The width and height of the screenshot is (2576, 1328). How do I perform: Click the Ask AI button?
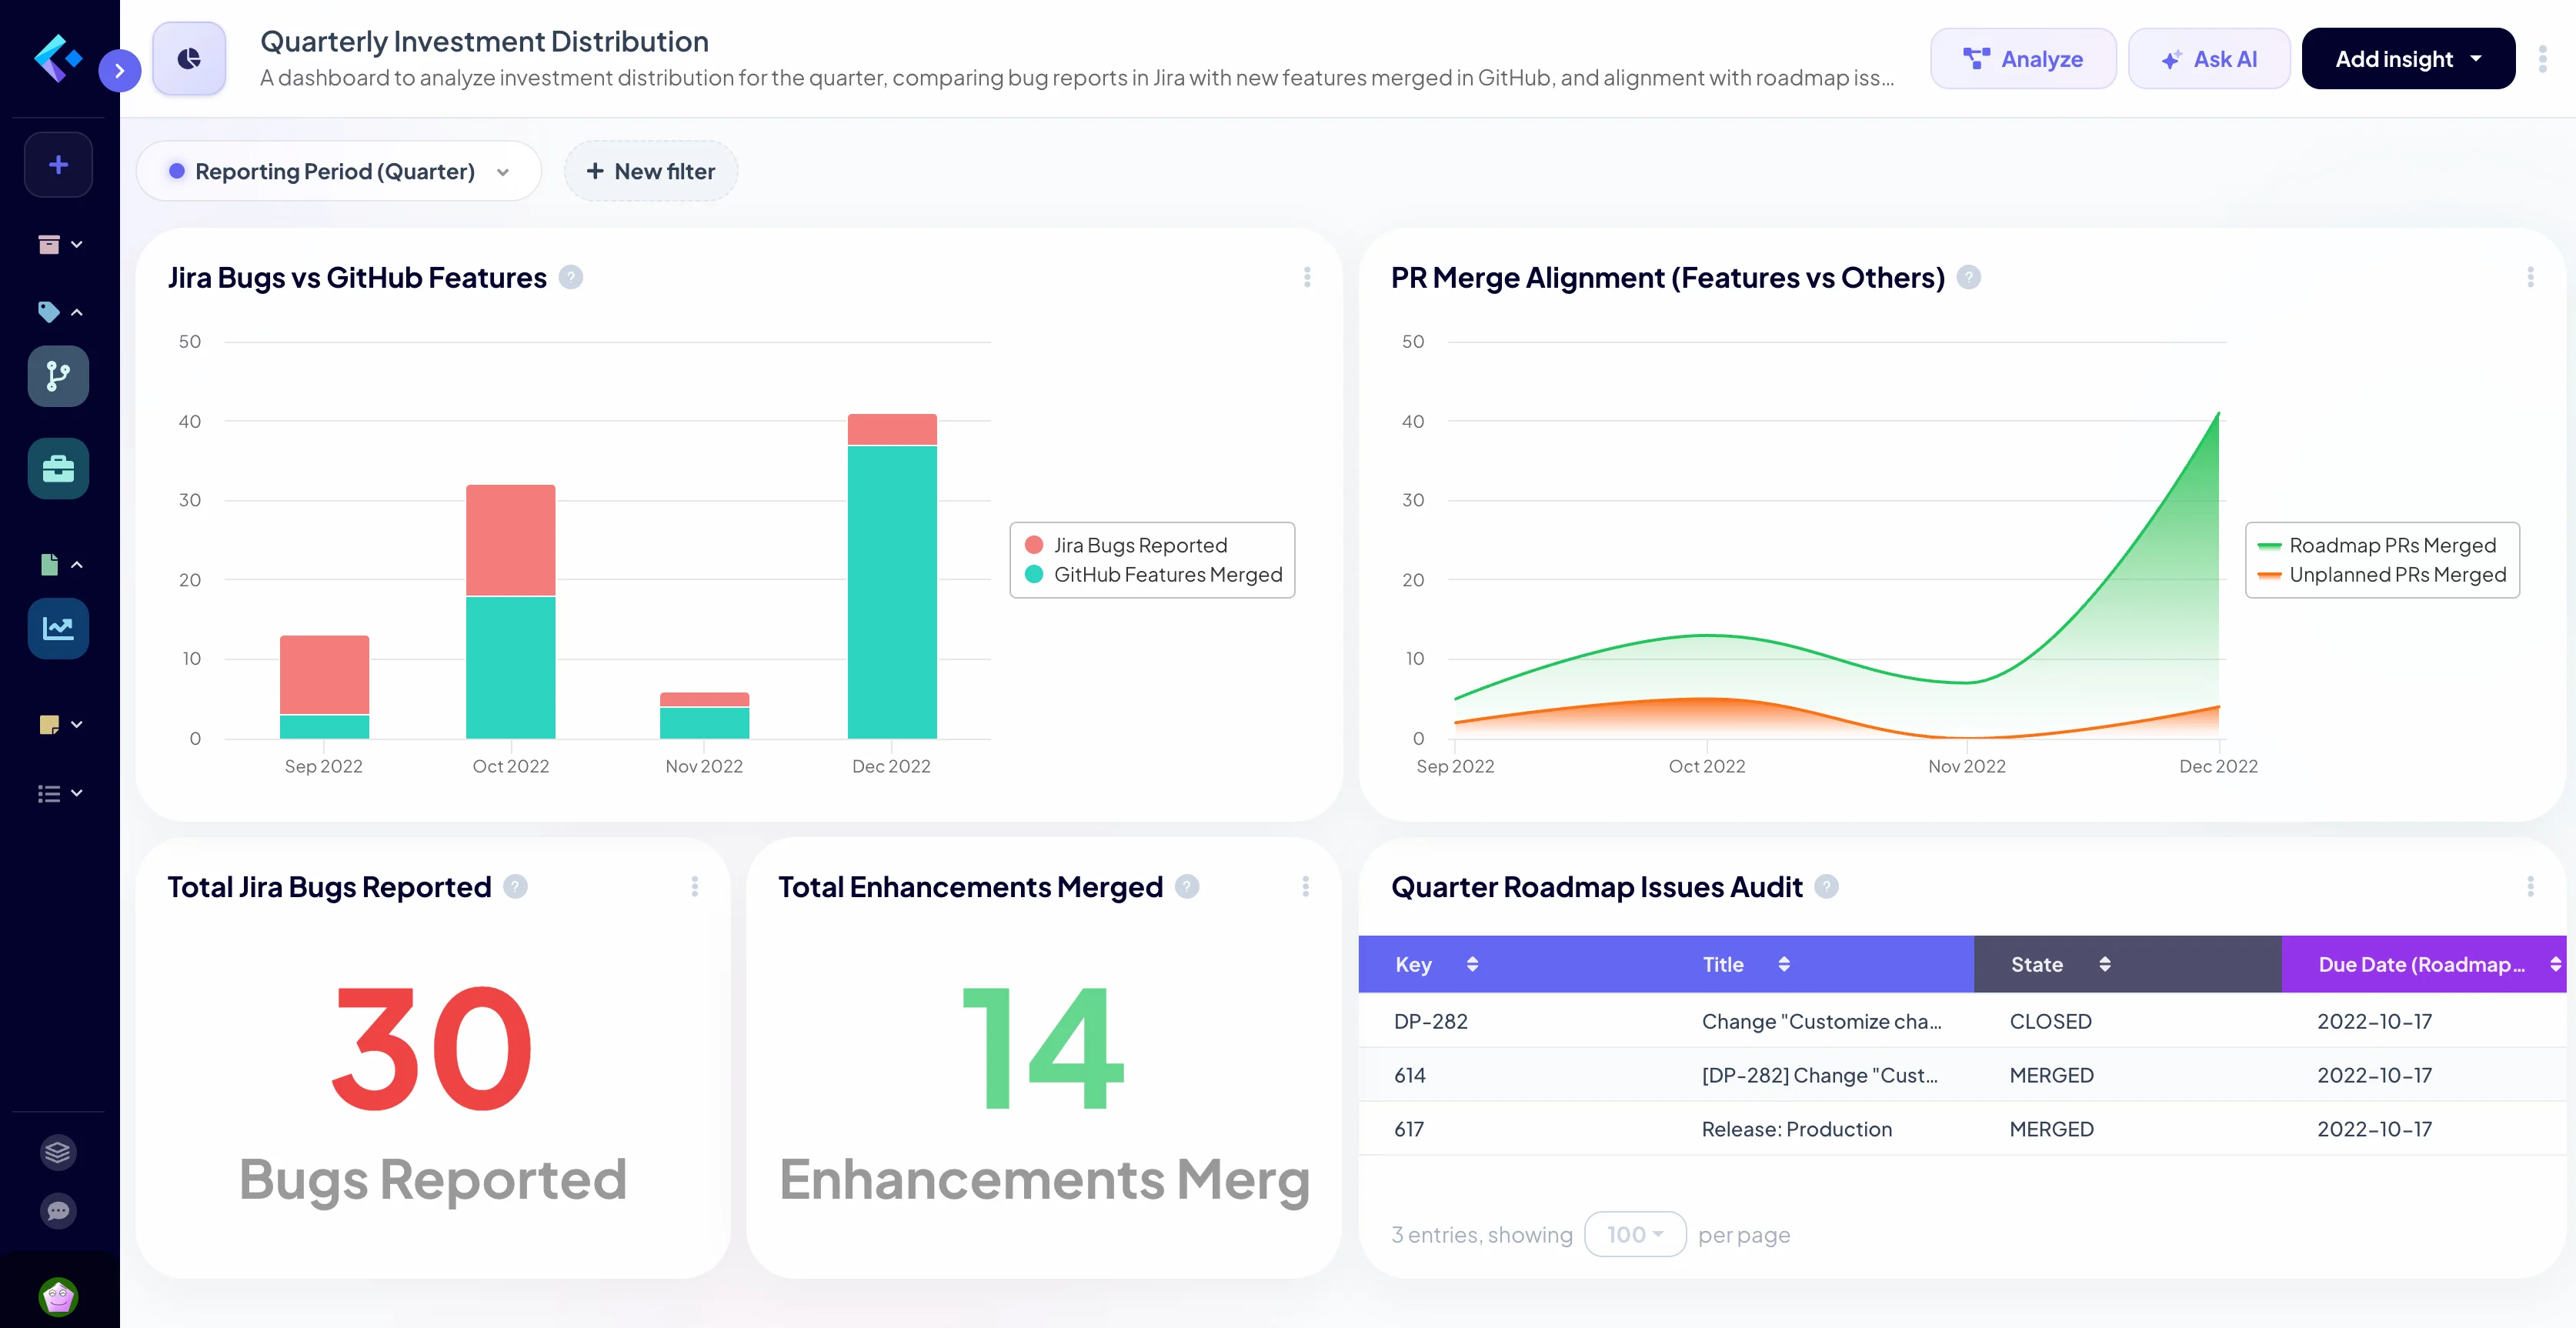click(x=2209, y=59)
